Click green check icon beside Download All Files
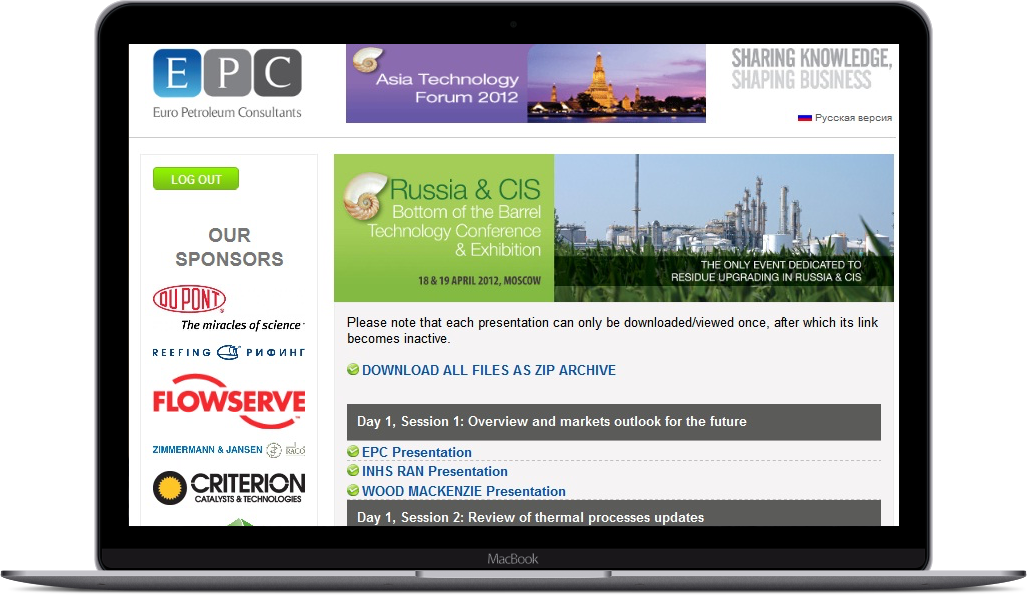 [353, 370]
